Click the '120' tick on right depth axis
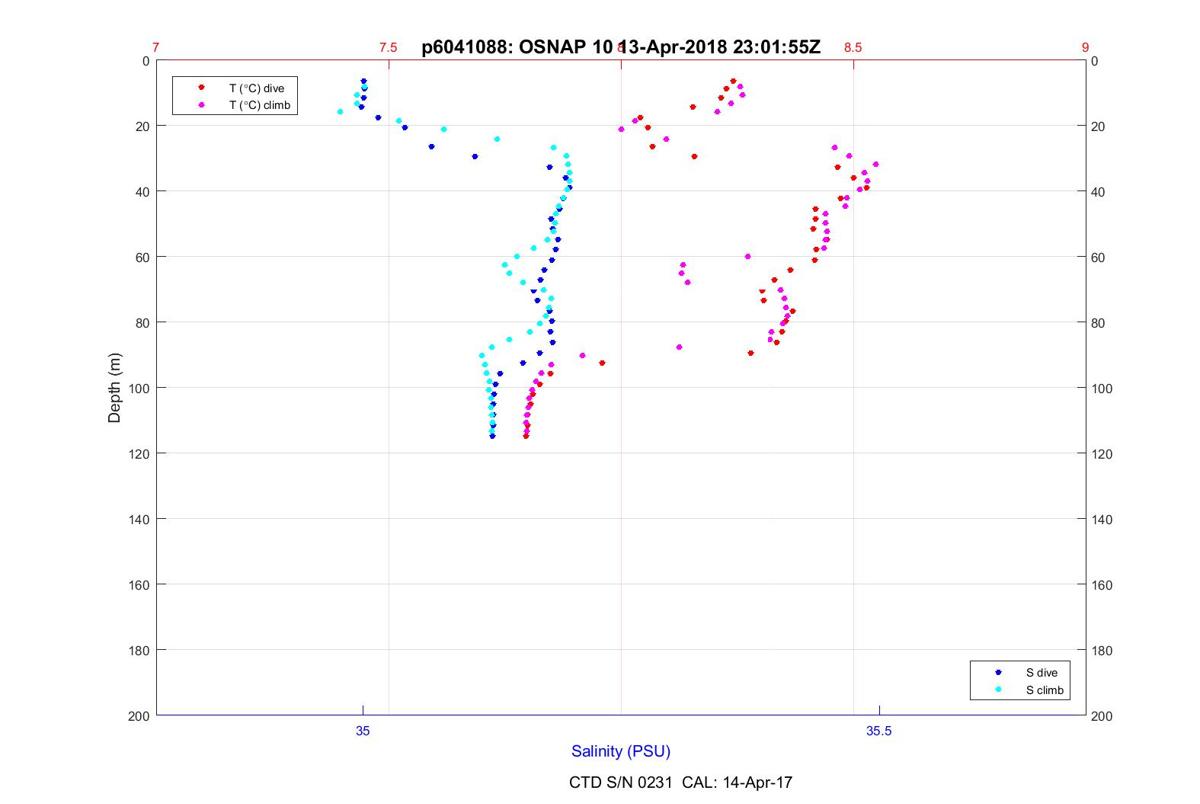The image size is (1200, 804). coord(1104,453)
